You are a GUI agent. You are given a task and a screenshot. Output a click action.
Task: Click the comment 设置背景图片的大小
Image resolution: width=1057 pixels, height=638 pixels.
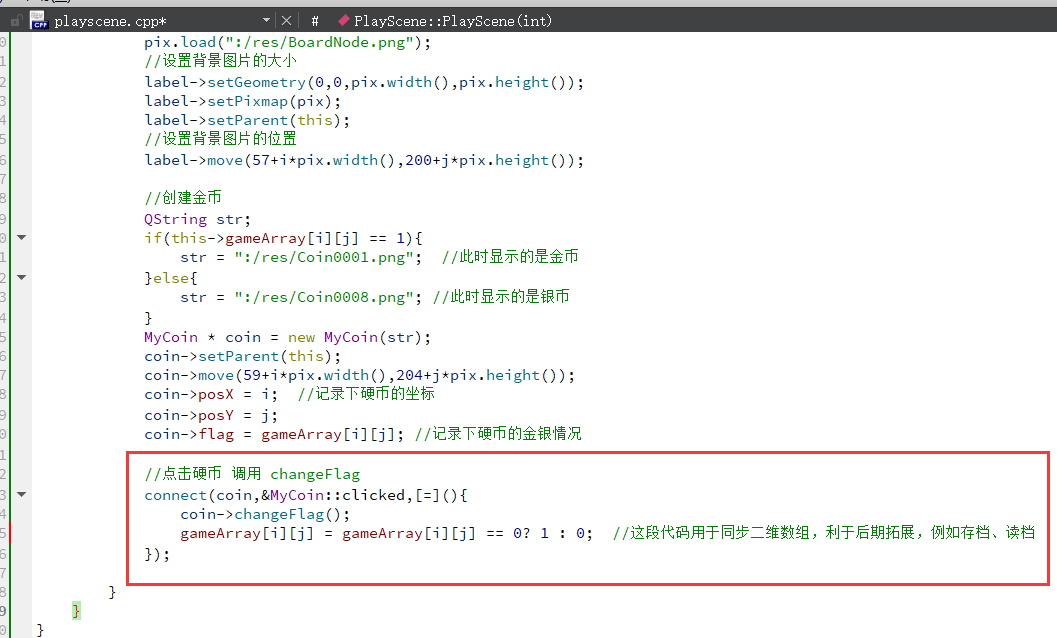[220, 61]
